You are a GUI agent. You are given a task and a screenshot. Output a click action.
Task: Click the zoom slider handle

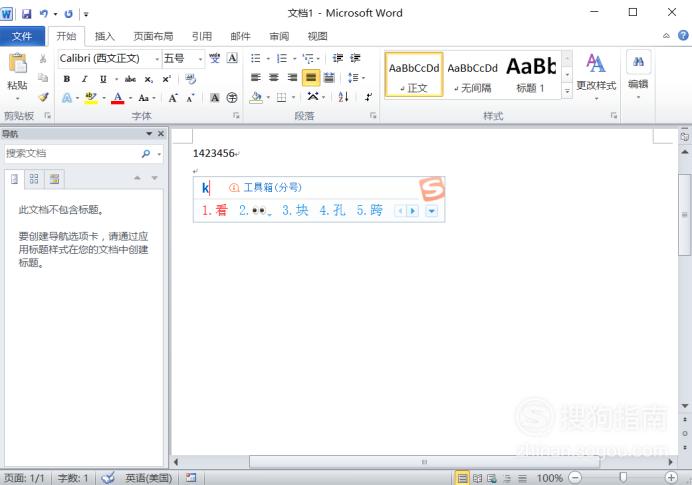[x=623, y=477]
